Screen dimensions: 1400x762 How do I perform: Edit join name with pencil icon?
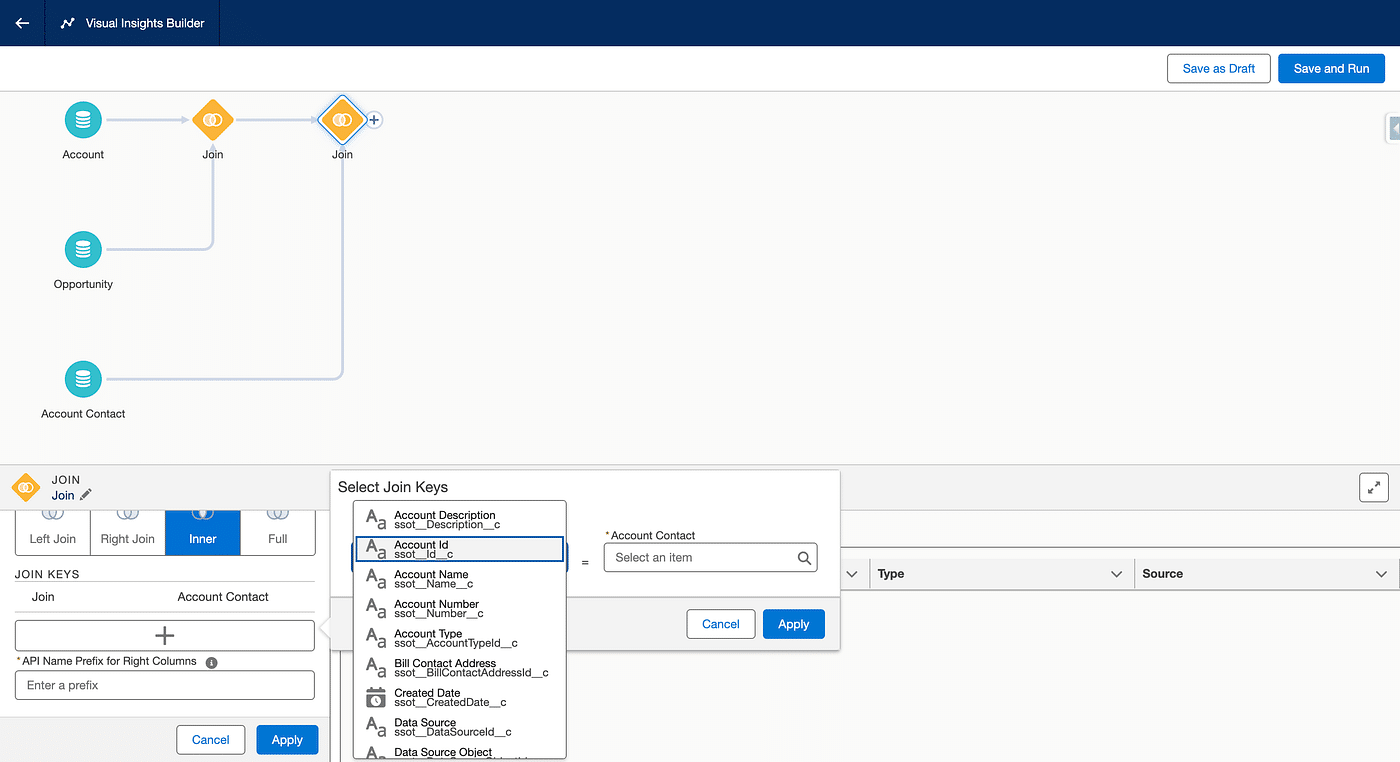click(x=86, y=495)
